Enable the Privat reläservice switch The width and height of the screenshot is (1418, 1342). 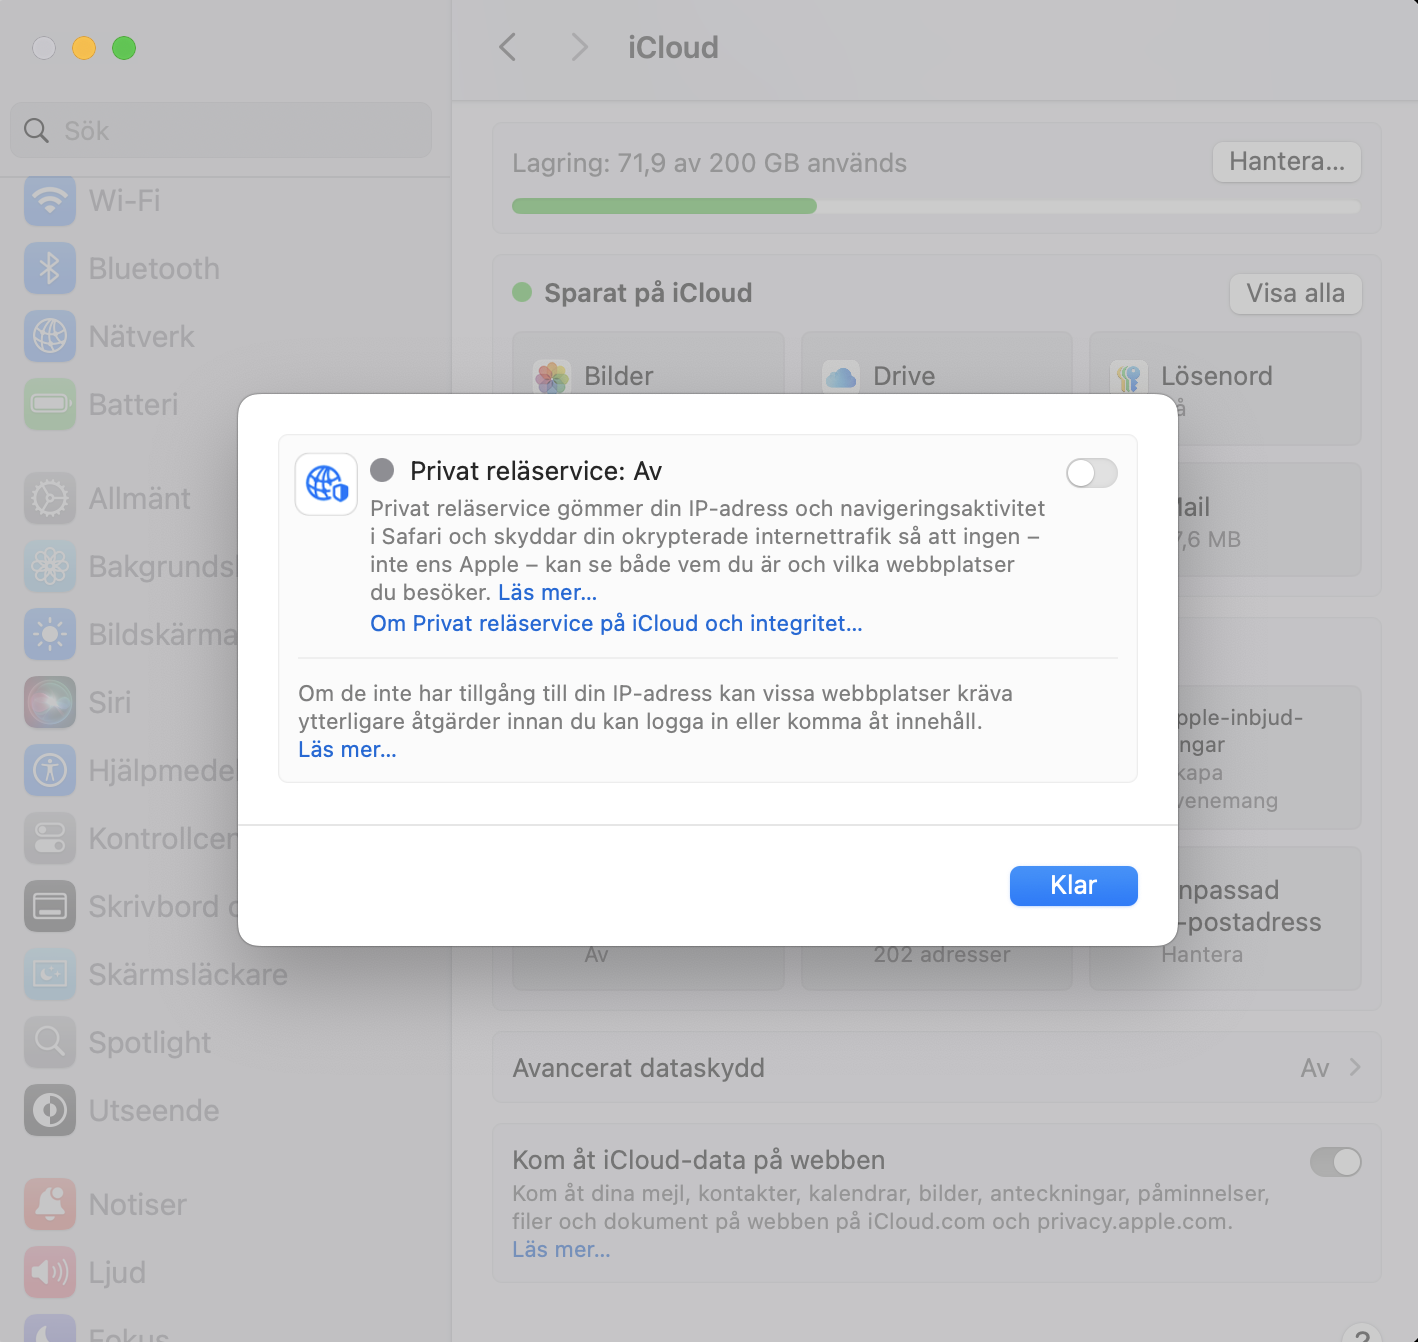1091,473
